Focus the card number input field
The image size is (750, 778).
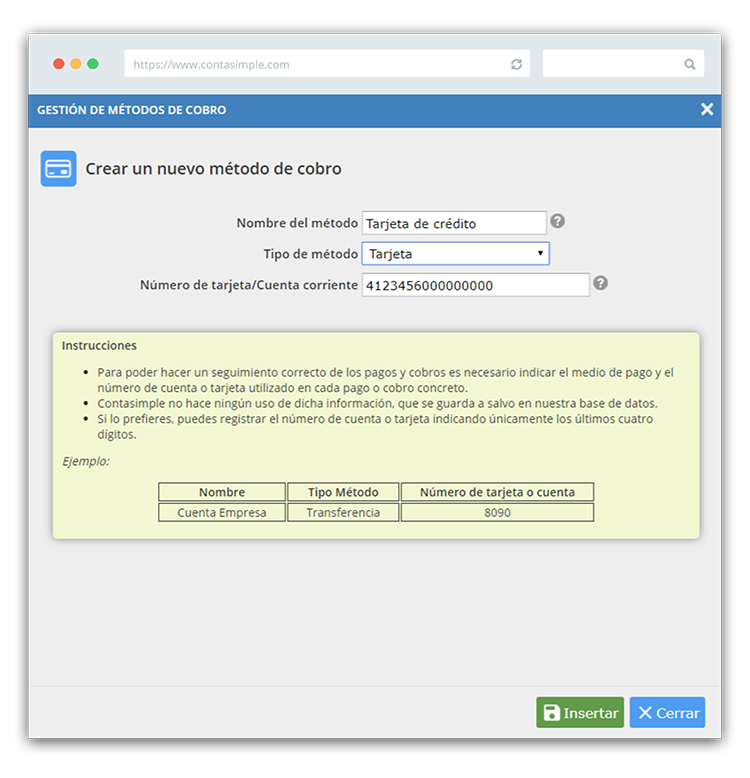coord(476,285)
